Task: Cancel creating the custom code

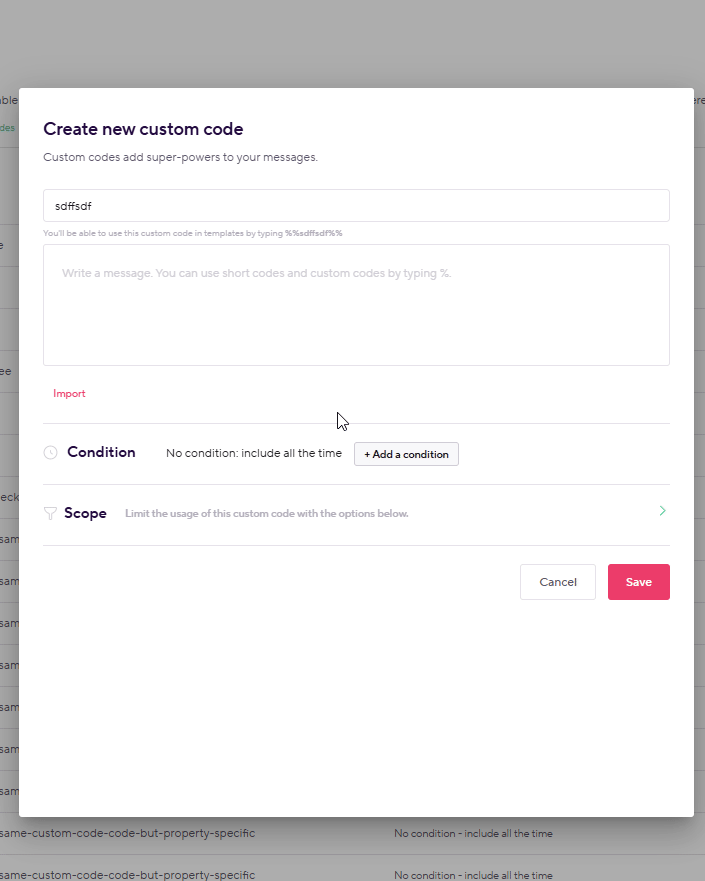Action: pyautogui.click(x=558, y=582)
